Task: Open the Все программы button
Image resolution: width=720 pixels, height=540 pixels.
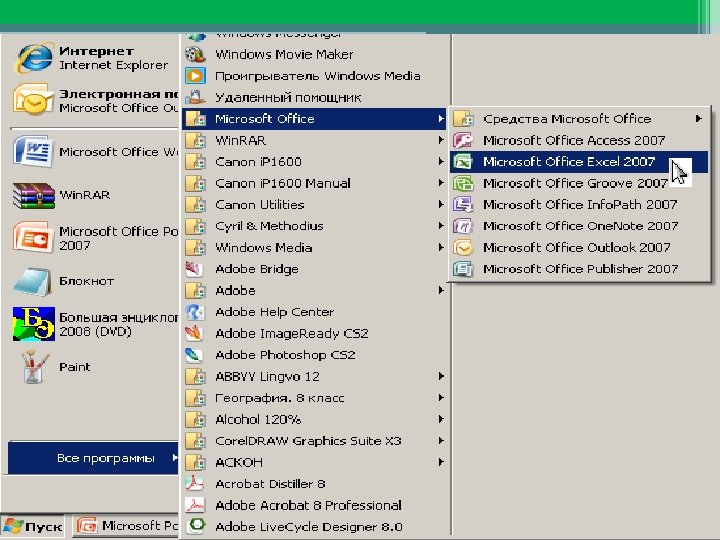Action: click(x=93, y=458)
